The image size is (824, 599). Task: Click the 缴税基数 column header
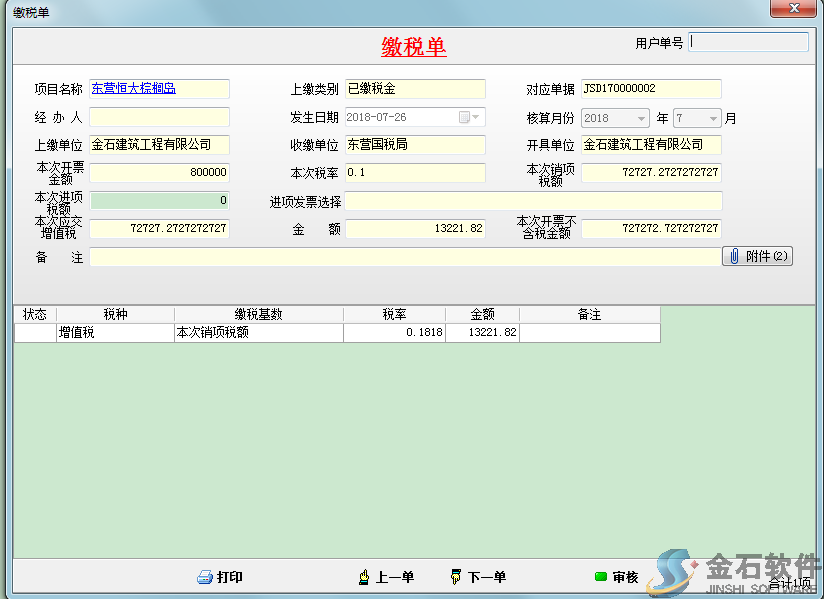coord(258,314)
